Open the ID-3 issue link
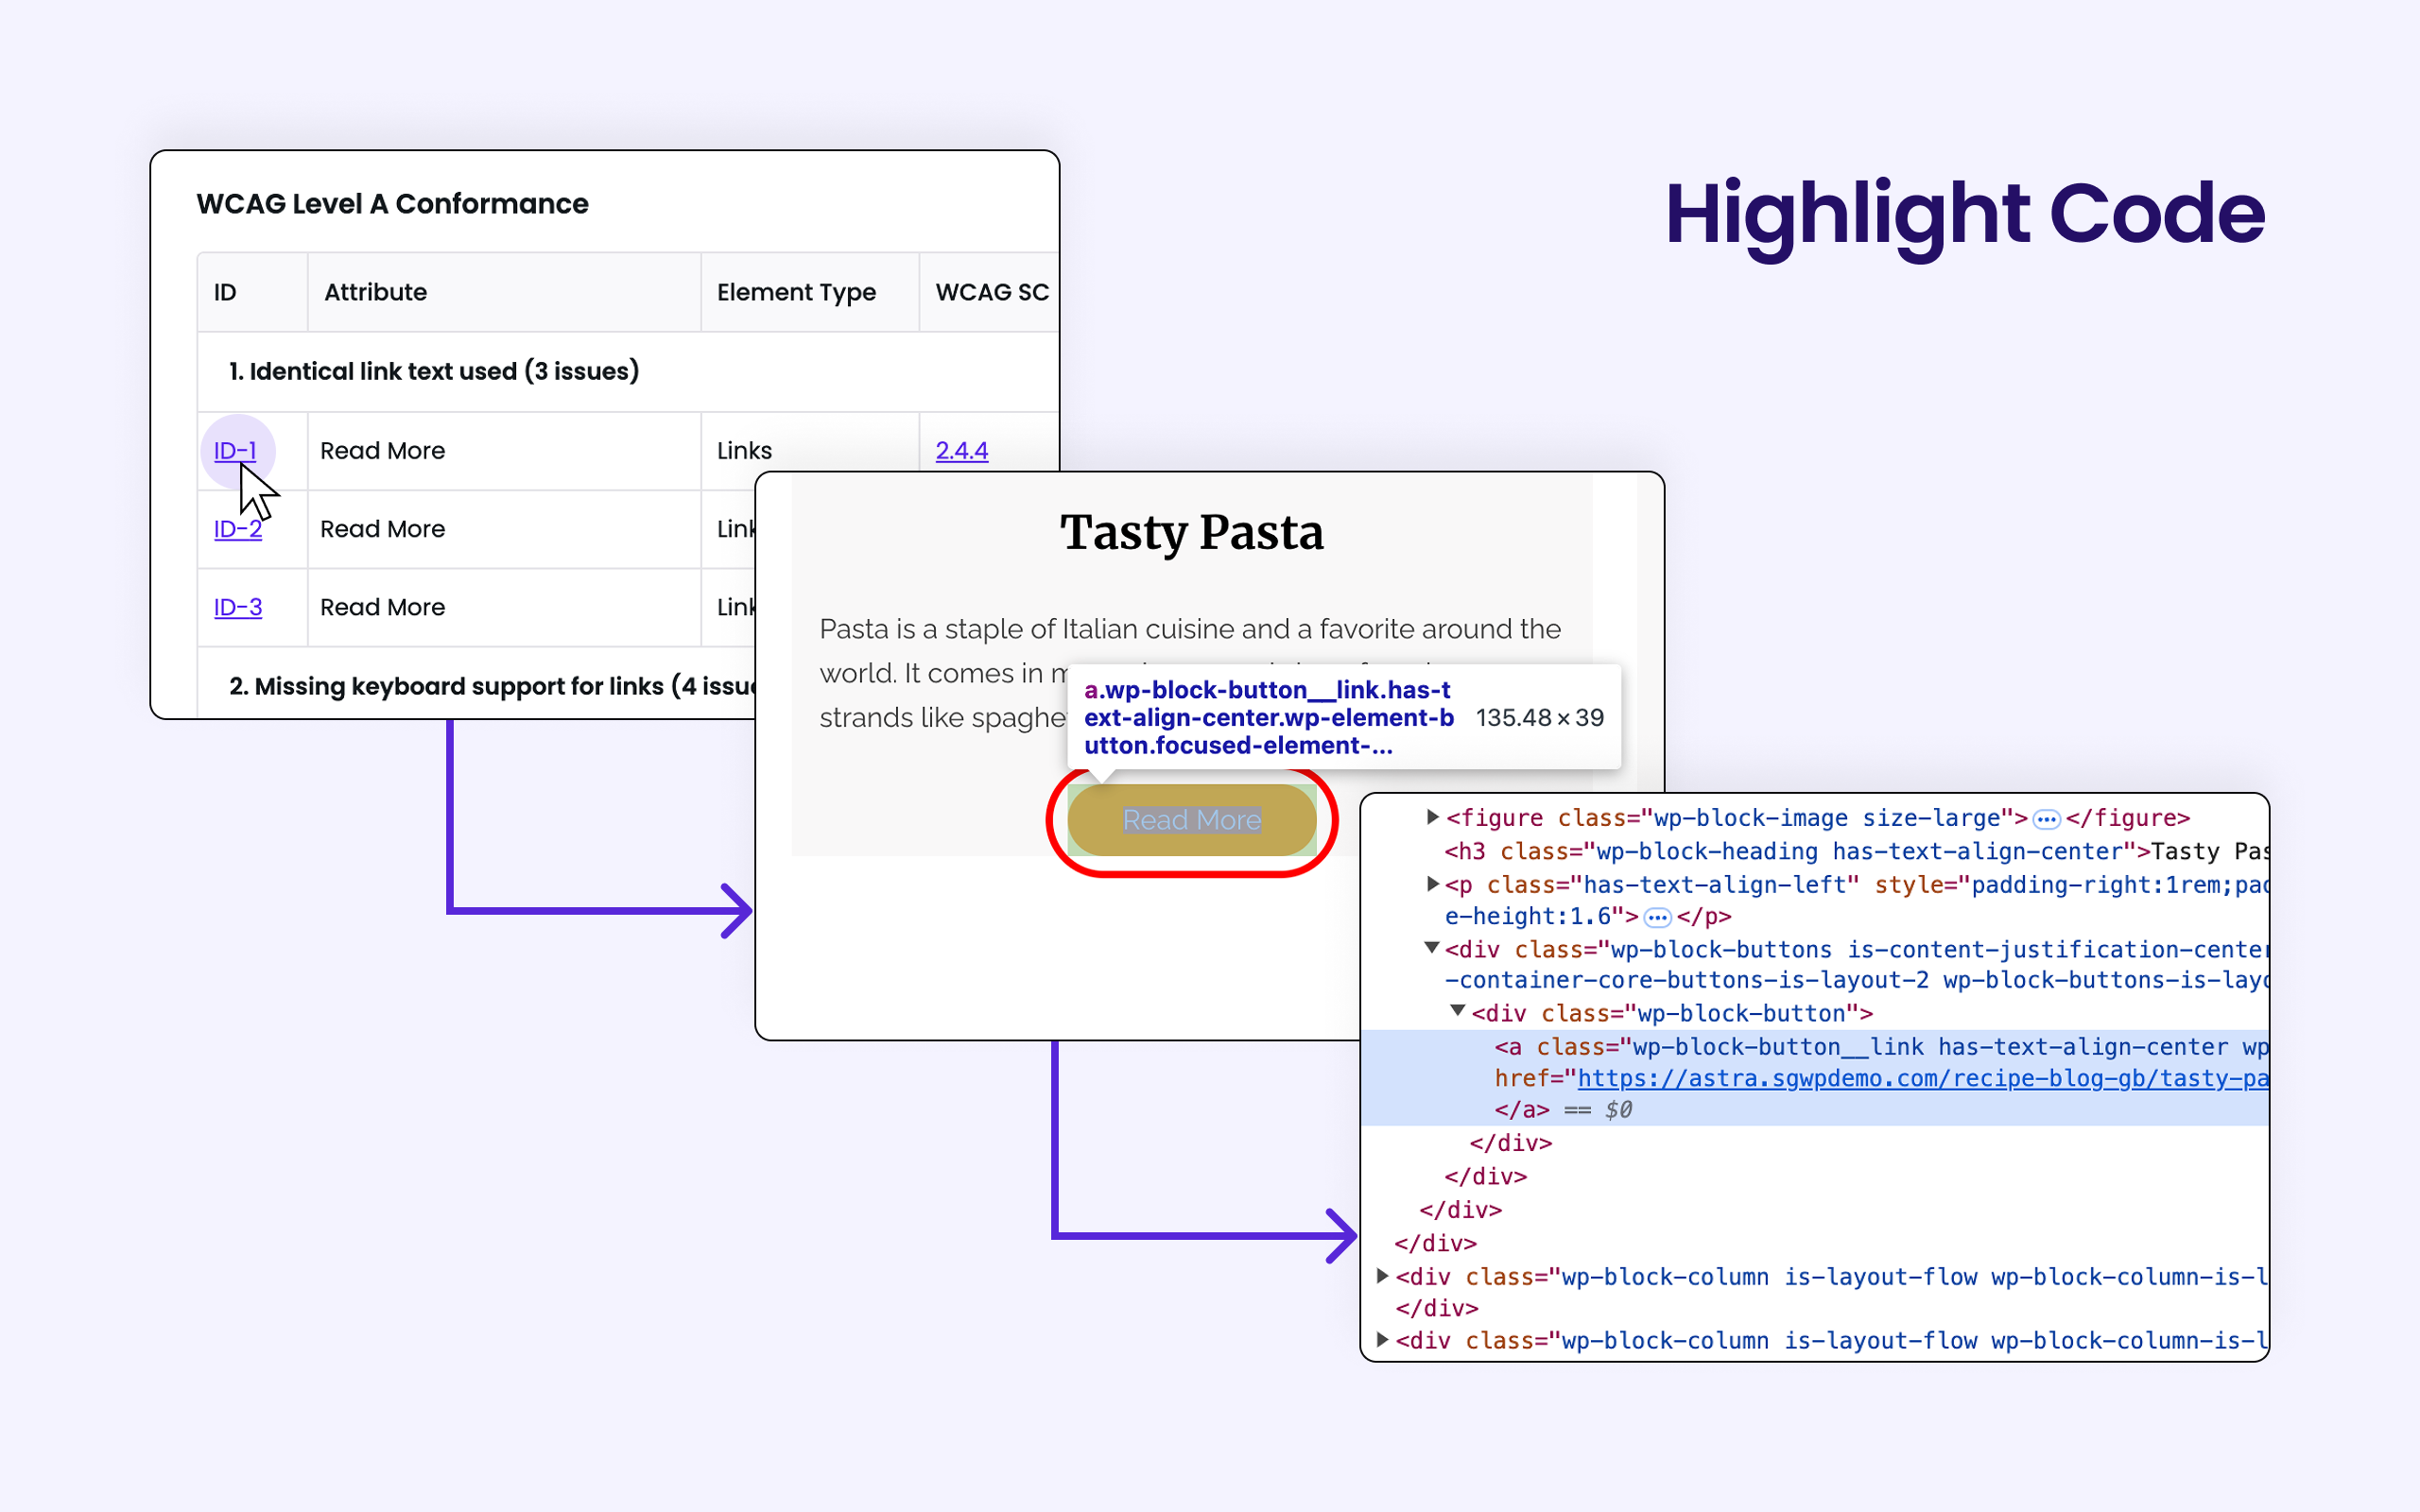Image resolution: width=2420 pixels, height=1512 pixels. click(x=237, y=607)
